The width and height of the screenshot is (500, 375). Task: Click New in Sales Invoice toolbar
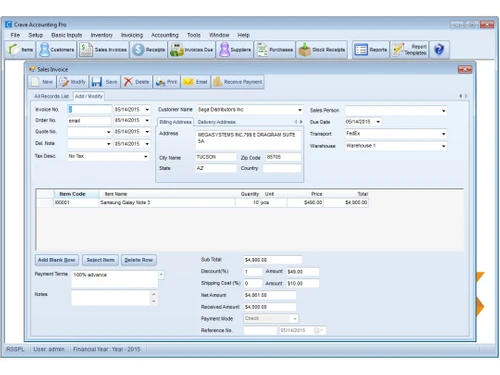pyautogui.click(x=42, y=82)
